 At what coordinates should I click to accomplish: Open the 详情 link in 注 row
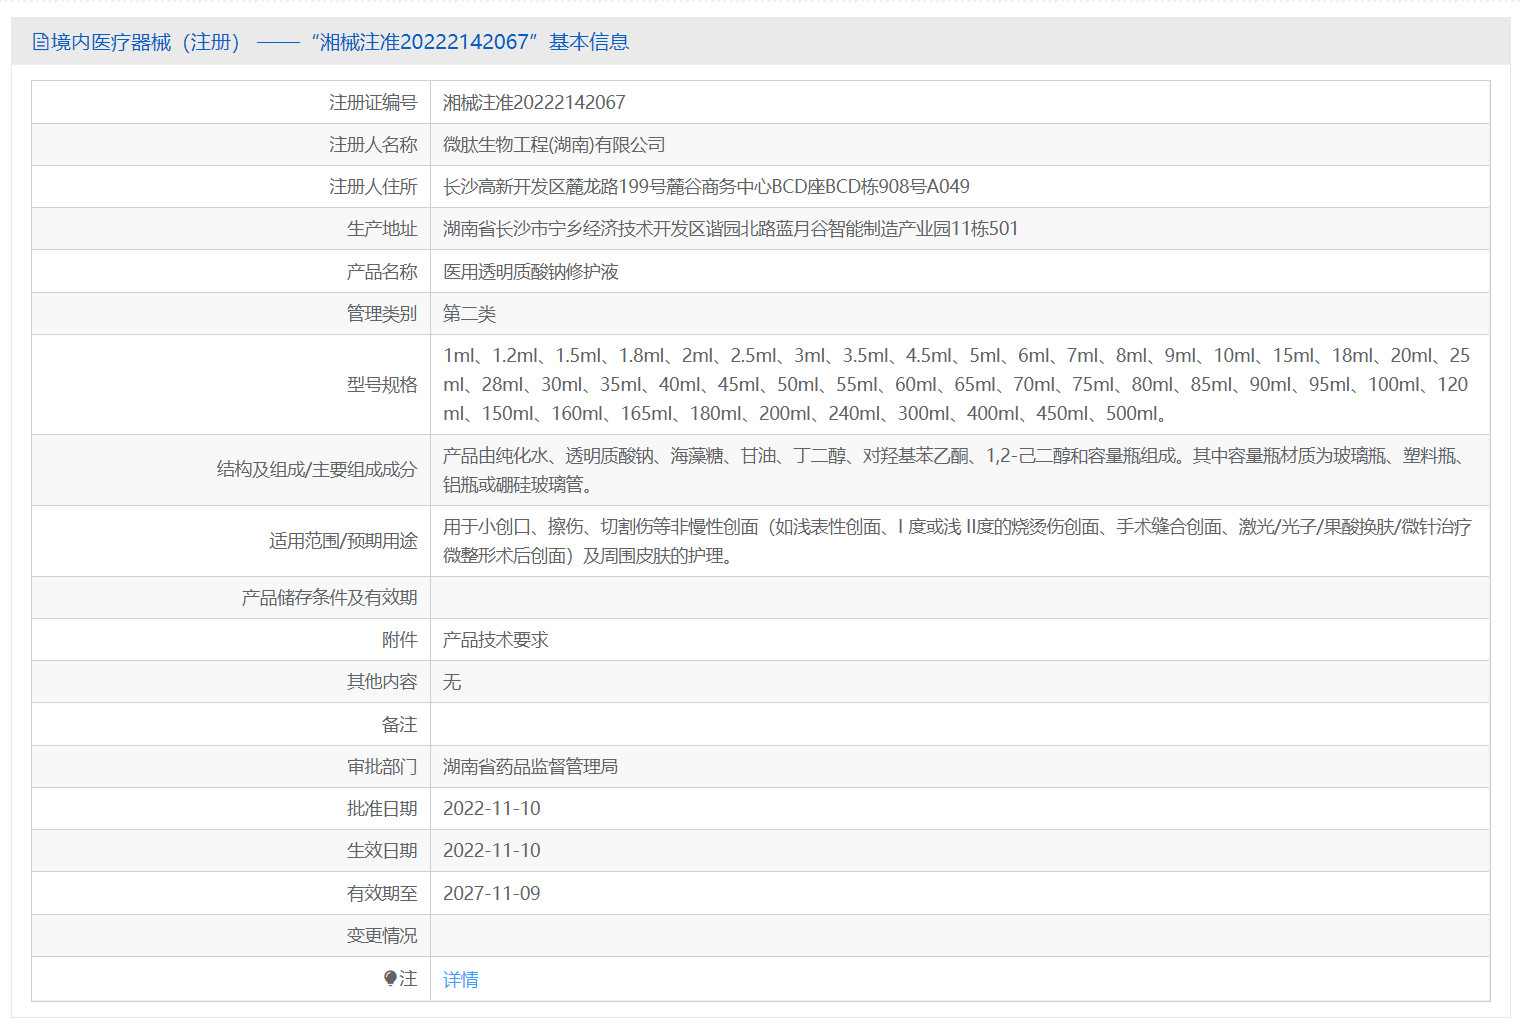(460, 978)
